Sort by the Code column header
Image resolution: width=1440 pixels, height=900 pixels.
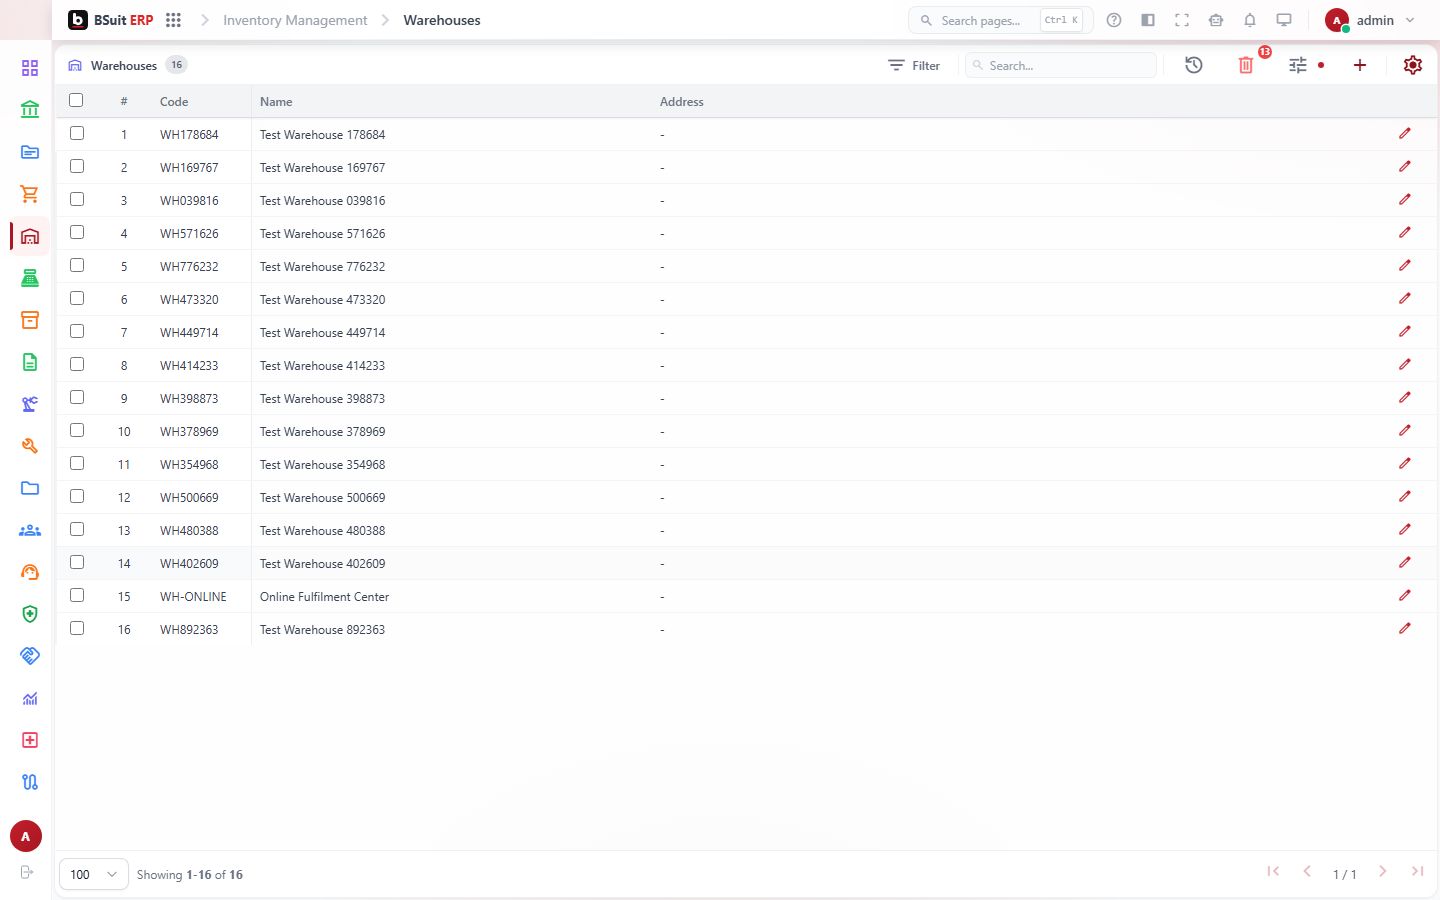(174, 102)
